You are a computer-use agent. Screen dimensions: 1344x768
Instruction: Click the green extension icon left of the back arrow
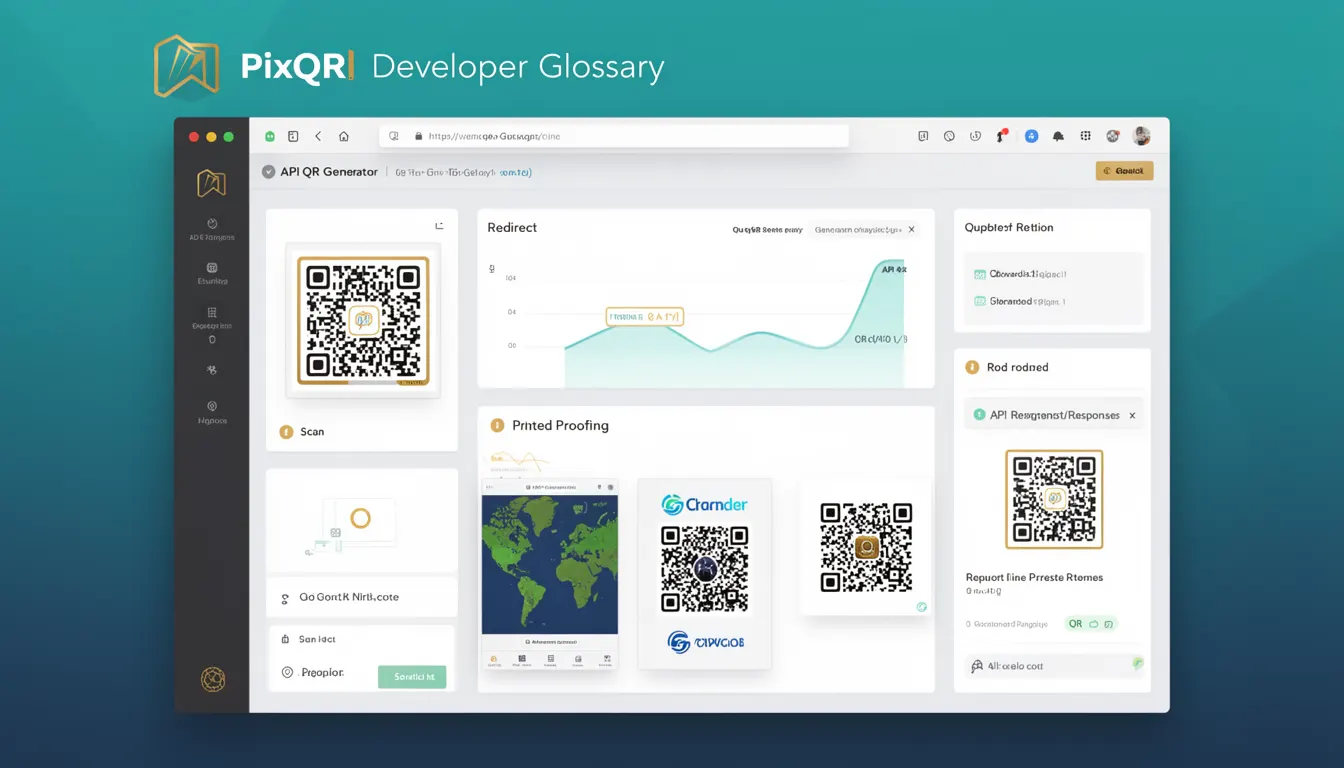(x=270, y=136)
